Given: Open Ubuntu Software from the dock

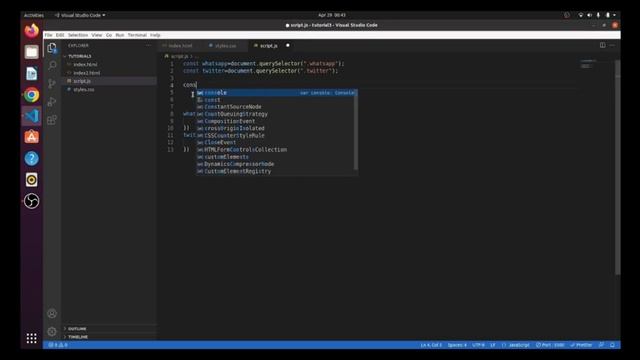Looking at the screenshot, I should coord(31,137).
